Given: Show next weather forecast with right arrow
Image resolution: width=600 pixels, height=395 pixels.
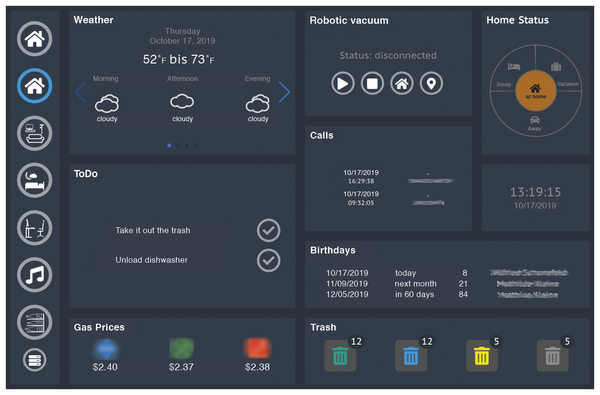Looking at the screenshot, I should (x=285, y=92).
